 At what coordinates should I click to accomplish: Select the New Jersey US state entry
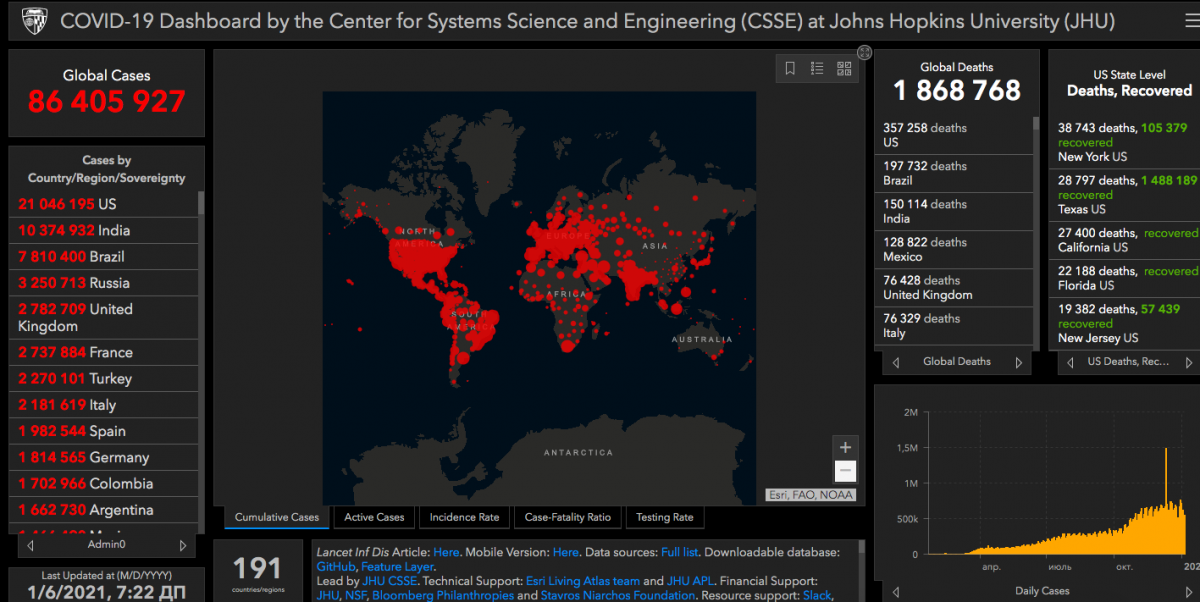coord(1126,323)
